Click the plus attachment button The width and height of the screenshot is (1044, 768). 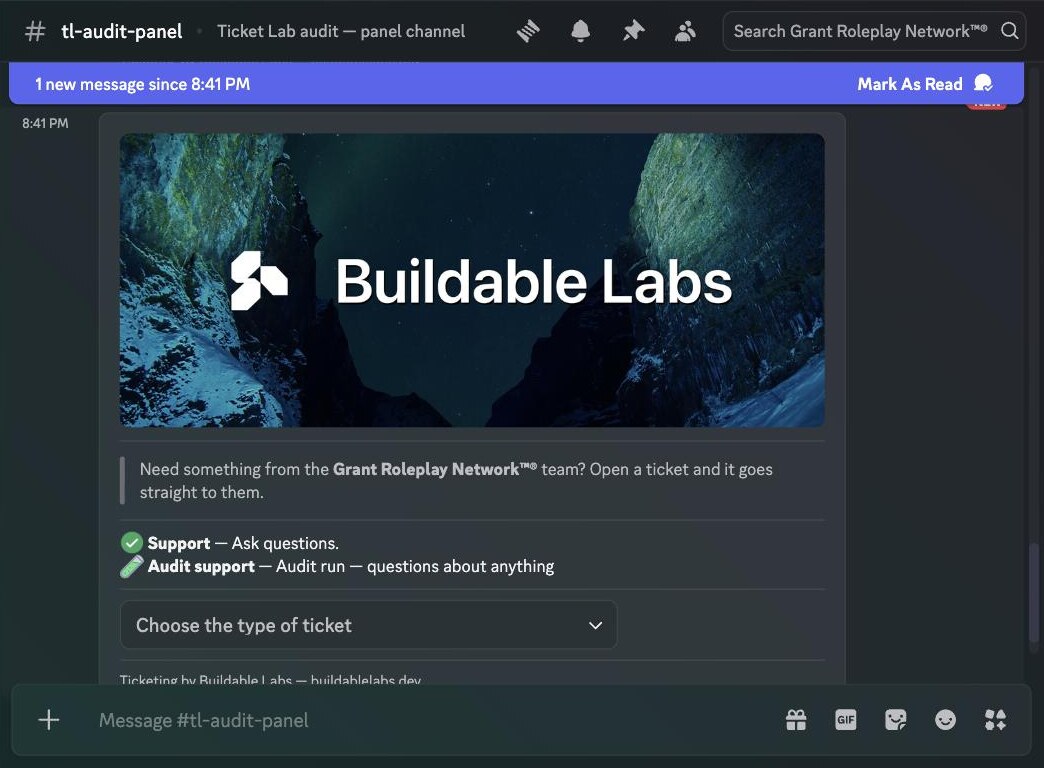point(49,720)
